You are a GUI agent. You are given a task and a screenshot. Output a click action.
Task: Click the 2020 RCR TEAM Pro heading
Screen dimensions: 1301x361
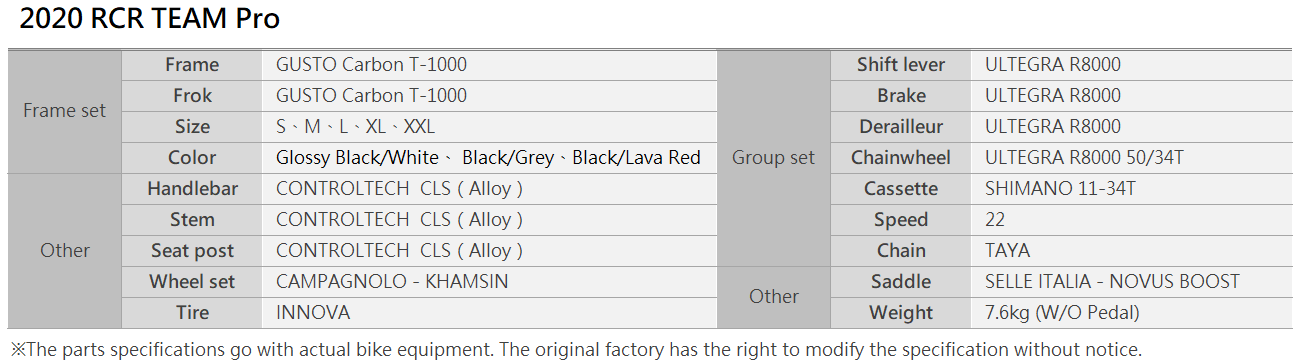tap(150, 18)
